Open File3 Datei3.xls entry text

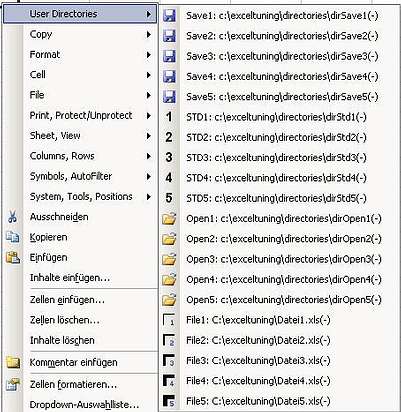(x=258, y=361)
